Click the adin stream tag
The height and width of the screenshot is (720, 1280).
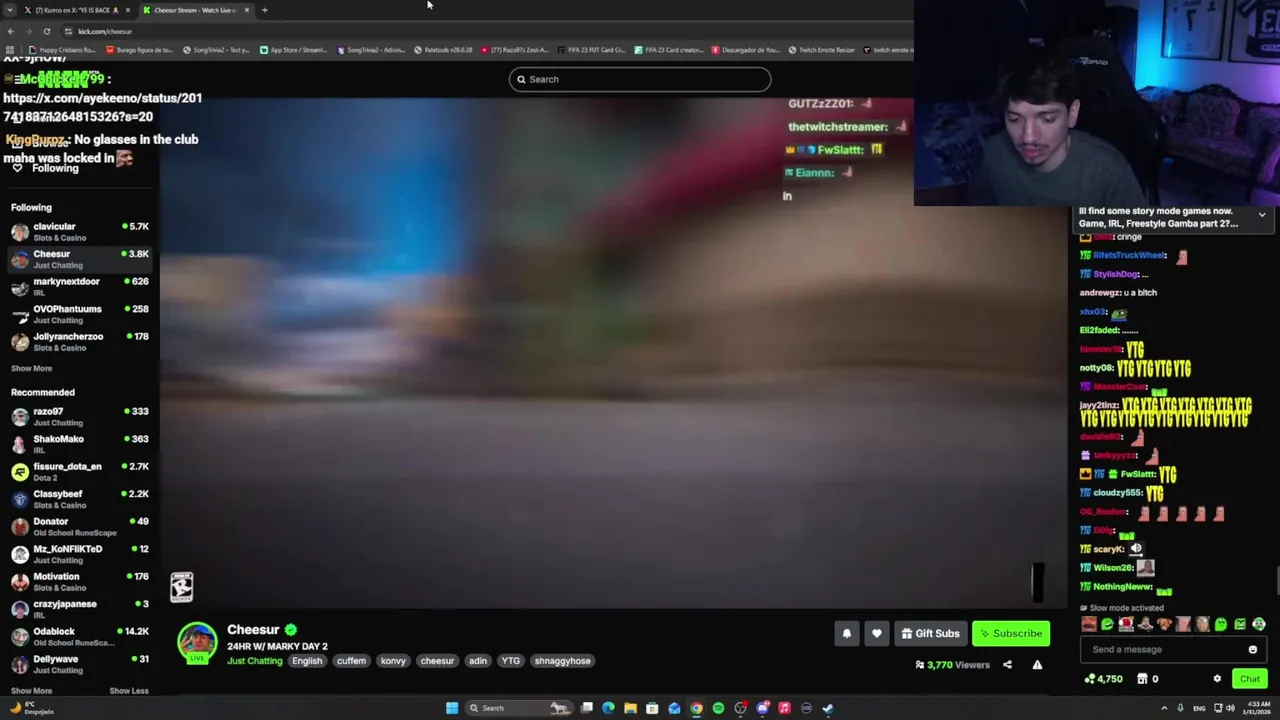(x=478, y=661)
